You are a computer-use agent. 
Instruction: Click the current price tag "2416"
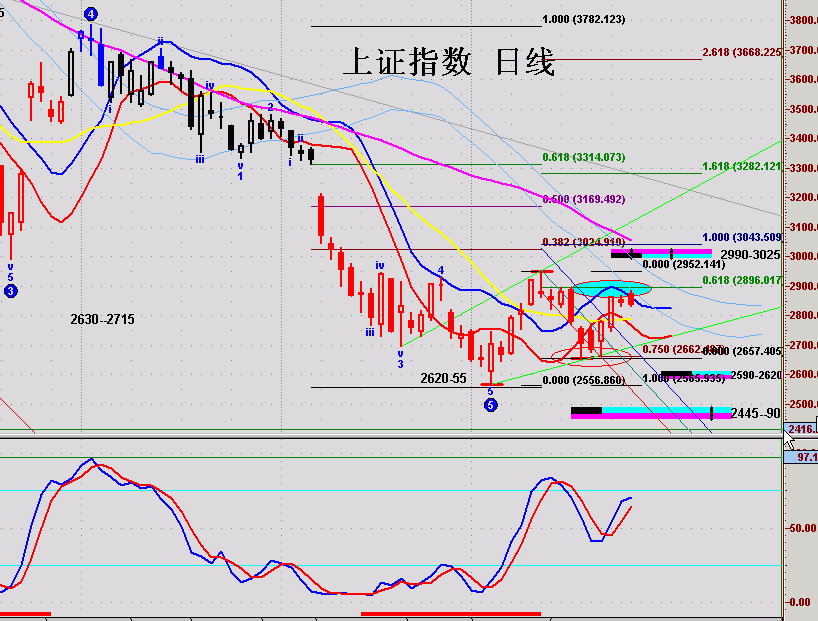pyautogui.click(x=801, y=429)
